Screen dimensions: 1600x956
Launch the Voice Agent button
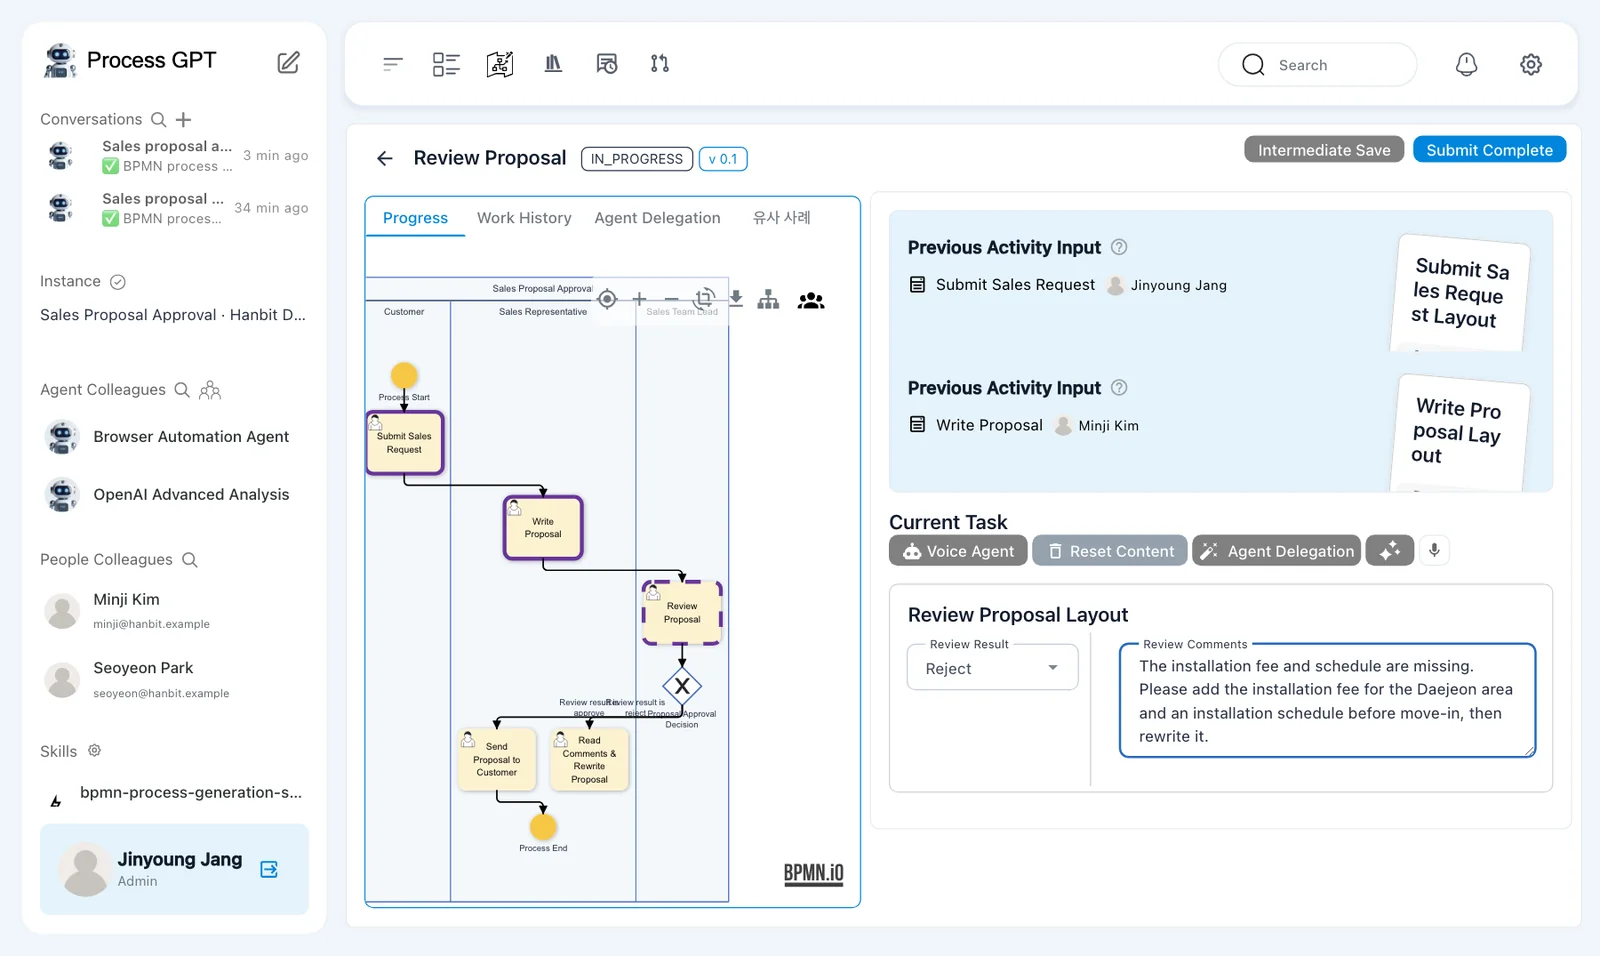tap(958, 551)
